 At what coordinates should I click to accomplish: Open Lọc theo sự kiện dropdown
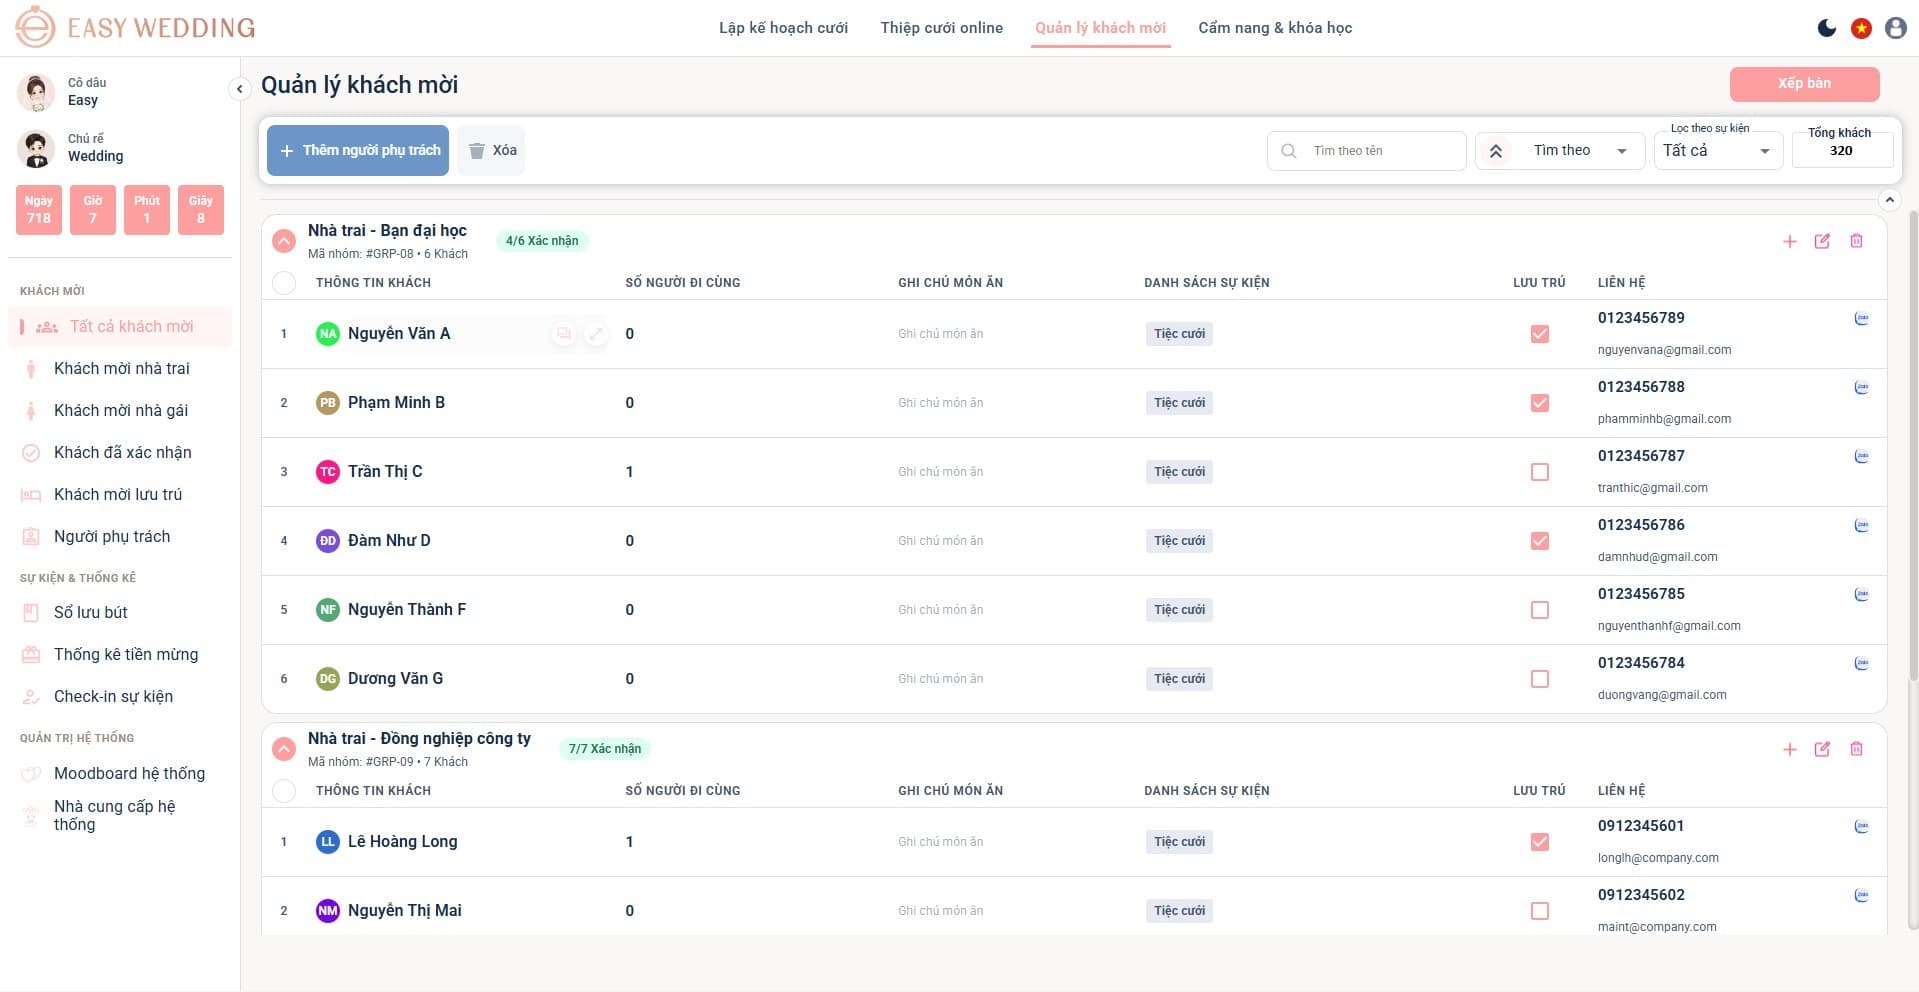(x=1718, y=151)
